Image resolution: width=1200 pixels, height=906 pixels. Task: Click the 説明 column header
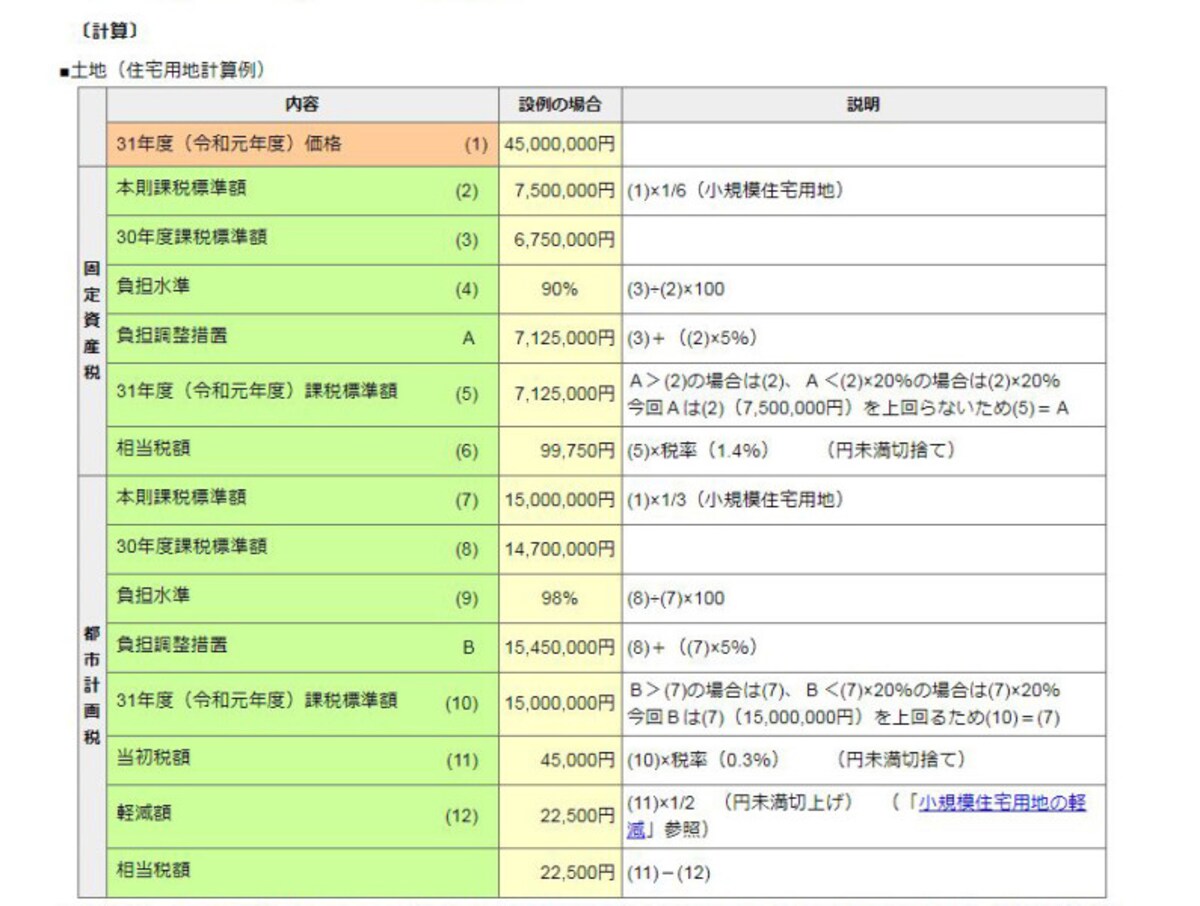[863, 104]
